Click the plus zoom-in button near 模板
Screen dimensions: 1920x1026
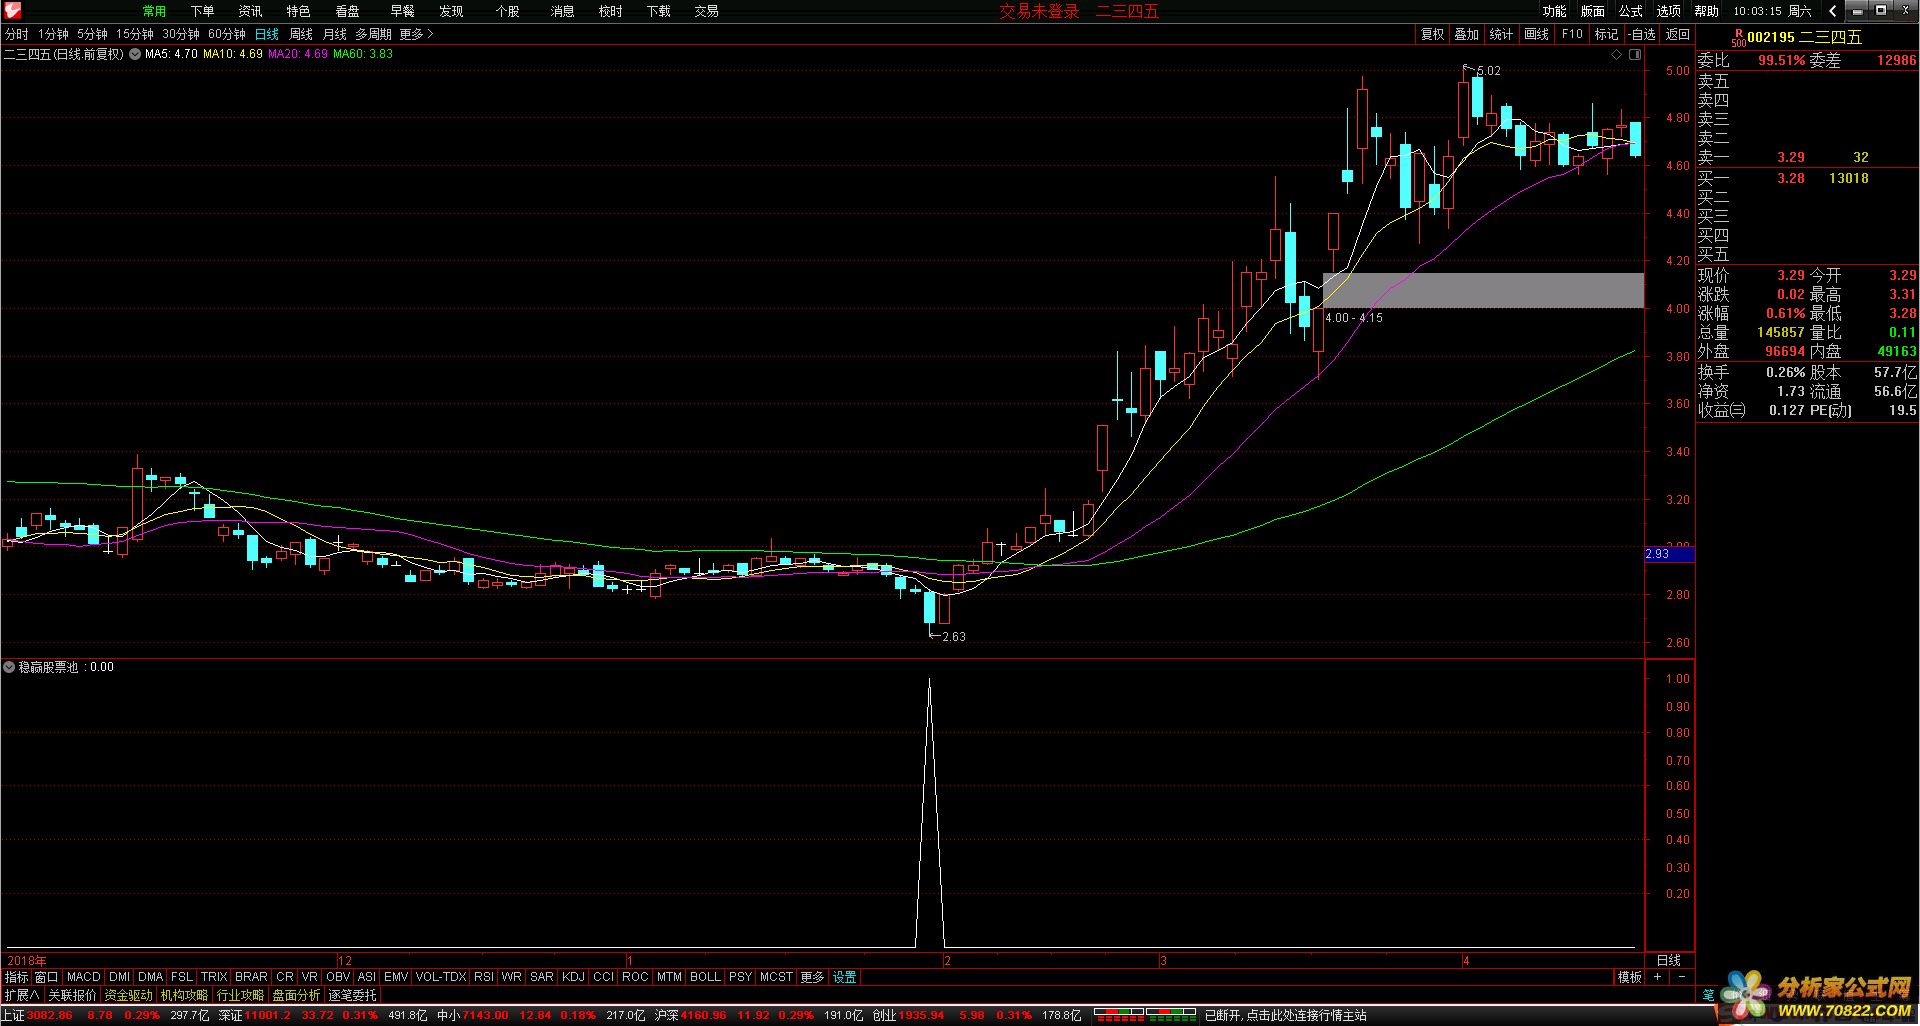coord(1658,977)
